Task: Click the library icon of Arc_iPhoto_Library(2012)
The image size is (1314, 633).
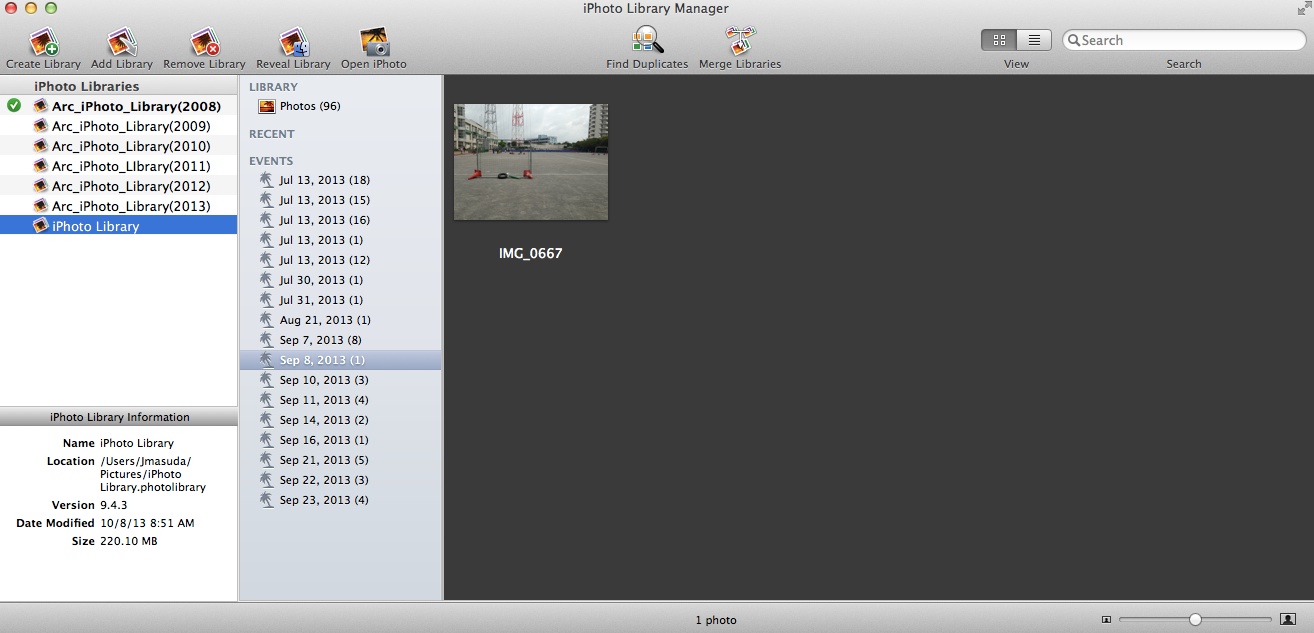Action: click(41, 186)
